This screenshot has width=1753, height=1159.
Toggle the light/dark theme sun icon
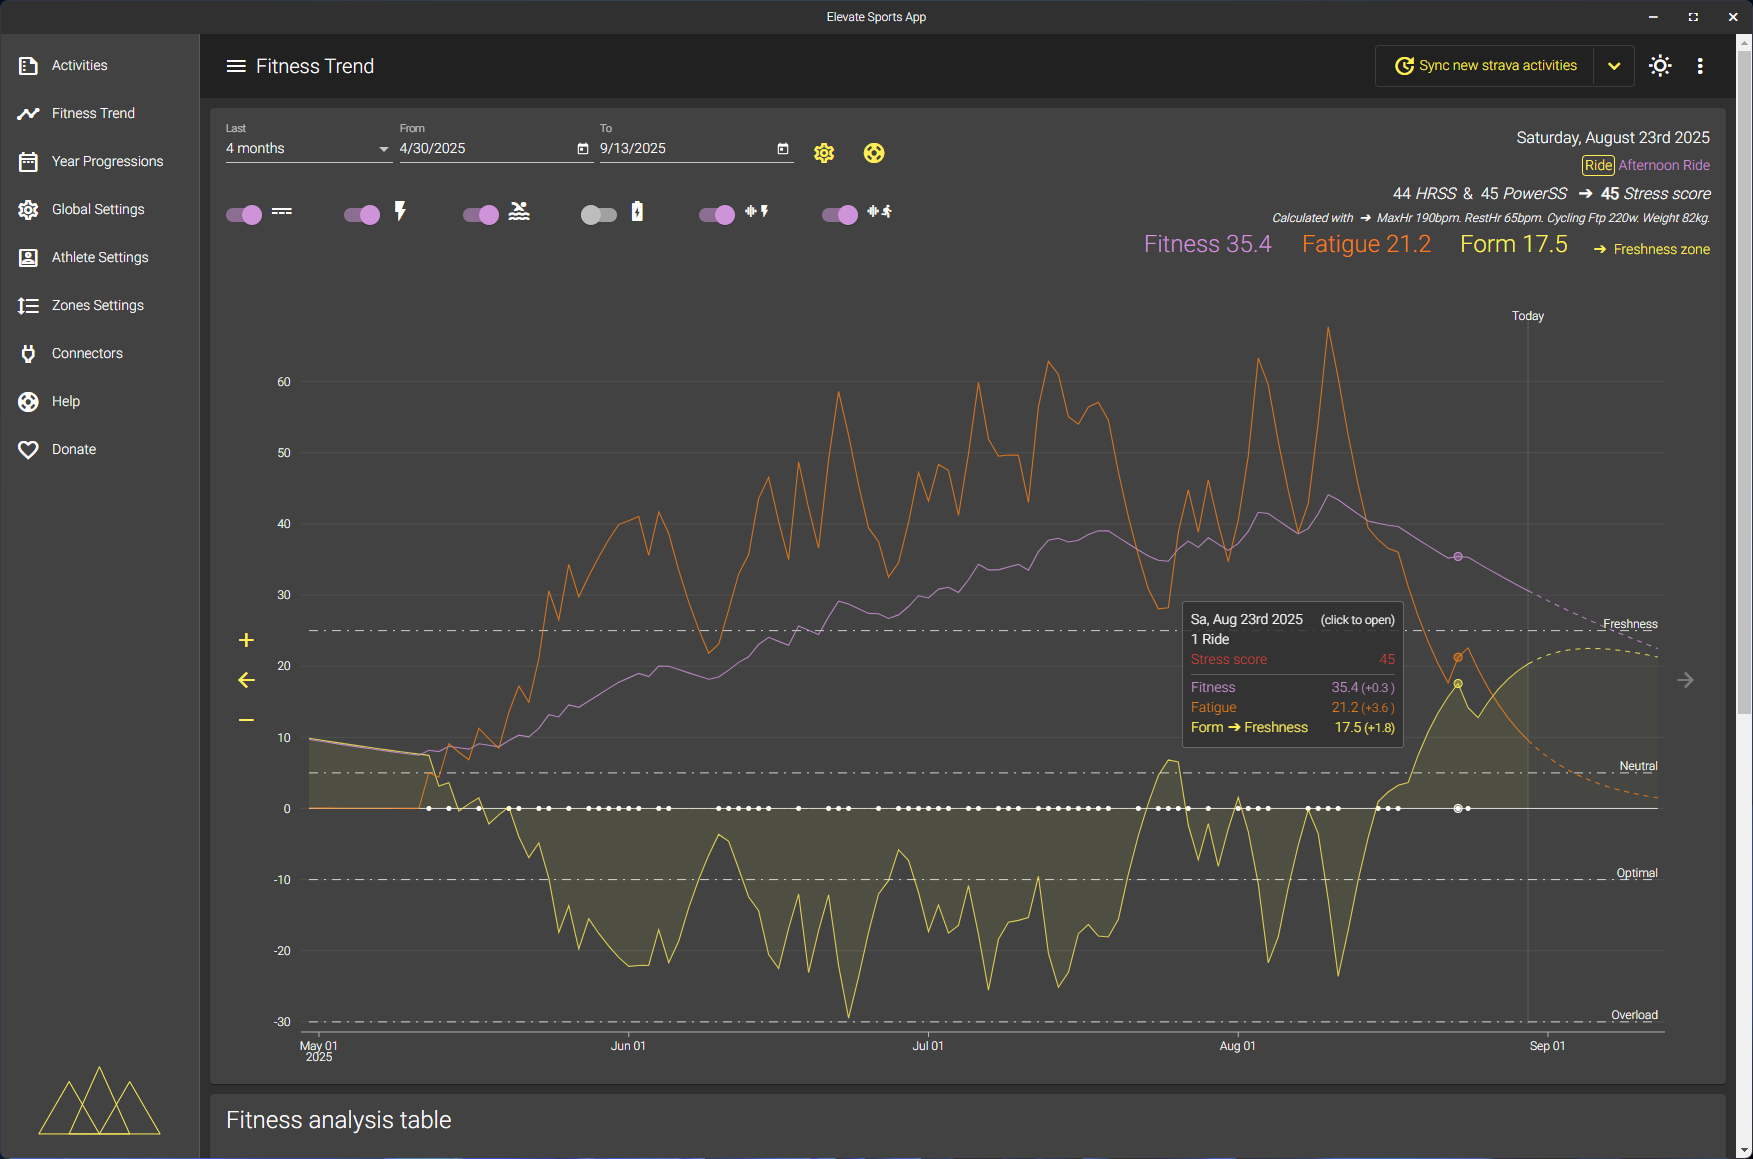(x=1660, y=66)
